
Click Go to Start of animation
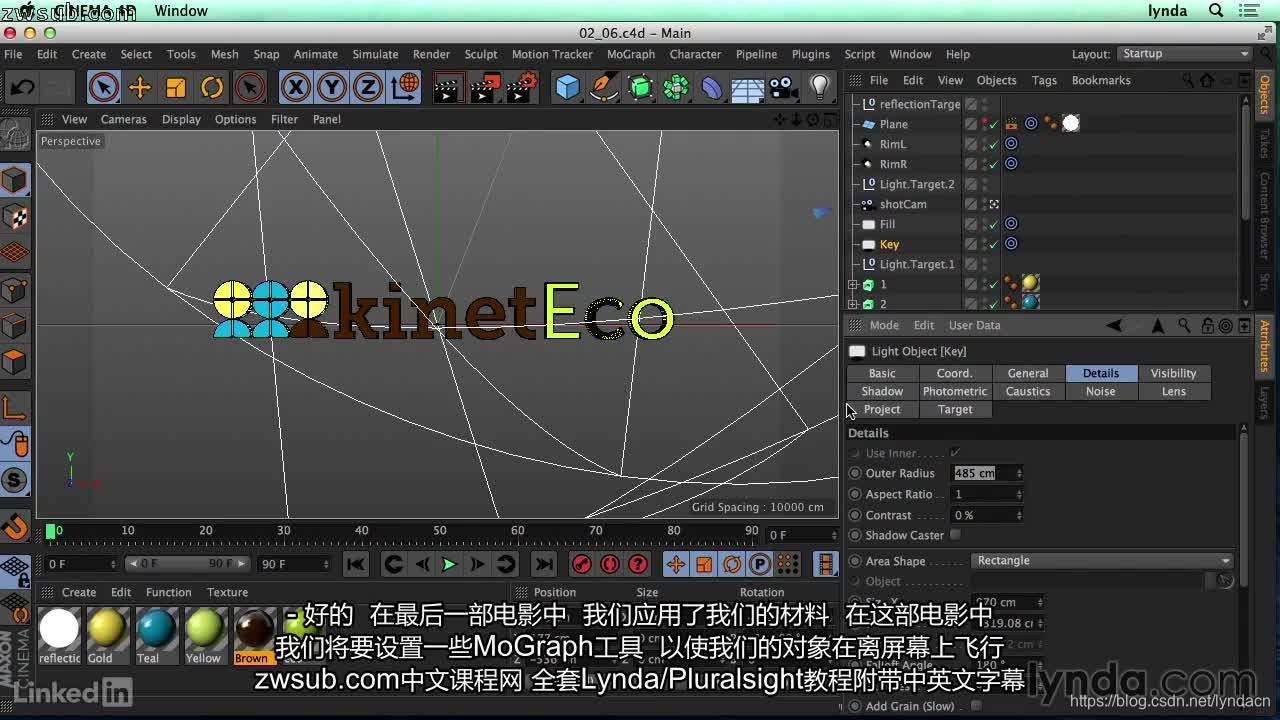pos(356,564)
